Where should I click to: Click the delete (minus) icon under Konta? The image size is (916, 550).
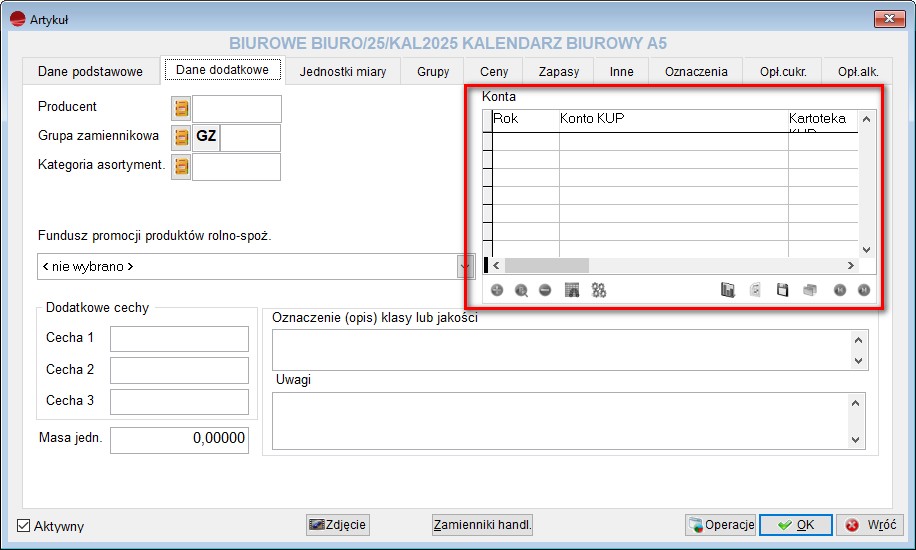pyautogui.click(x=545, y=290)
